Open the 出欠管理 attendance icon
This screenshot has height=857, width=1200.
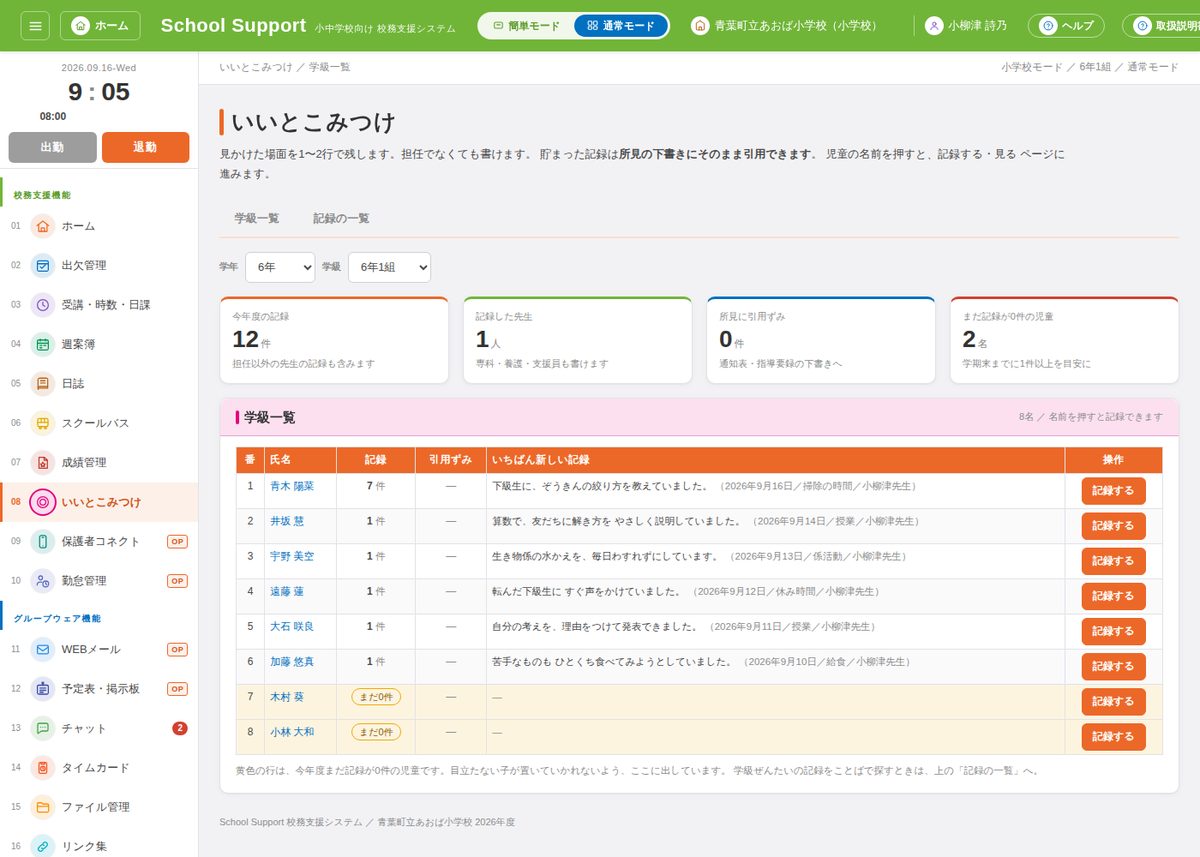click(43, 265)
